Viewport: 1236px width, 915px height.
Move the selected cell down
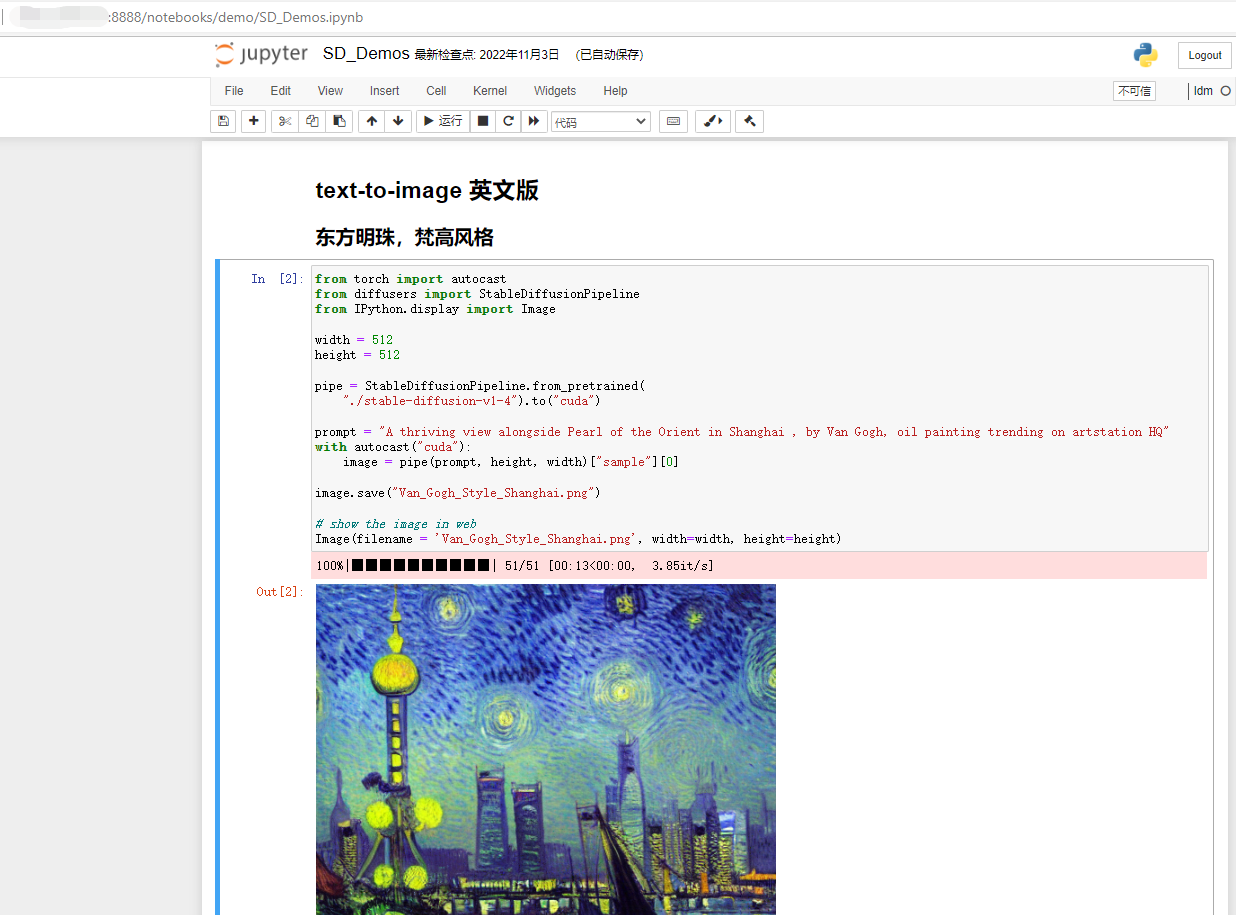[398, 121]
